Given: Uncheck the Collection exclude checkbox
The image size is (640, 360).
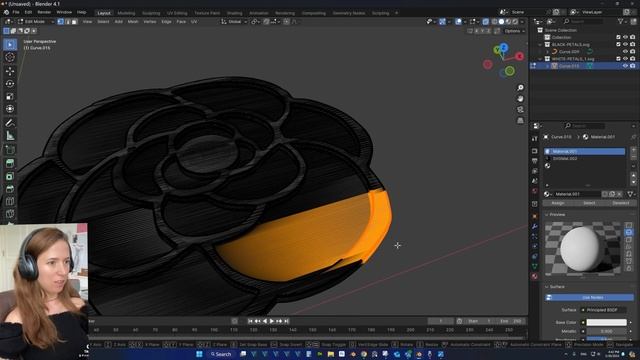Looking at the screenshot, I should (x=618, y=37).
